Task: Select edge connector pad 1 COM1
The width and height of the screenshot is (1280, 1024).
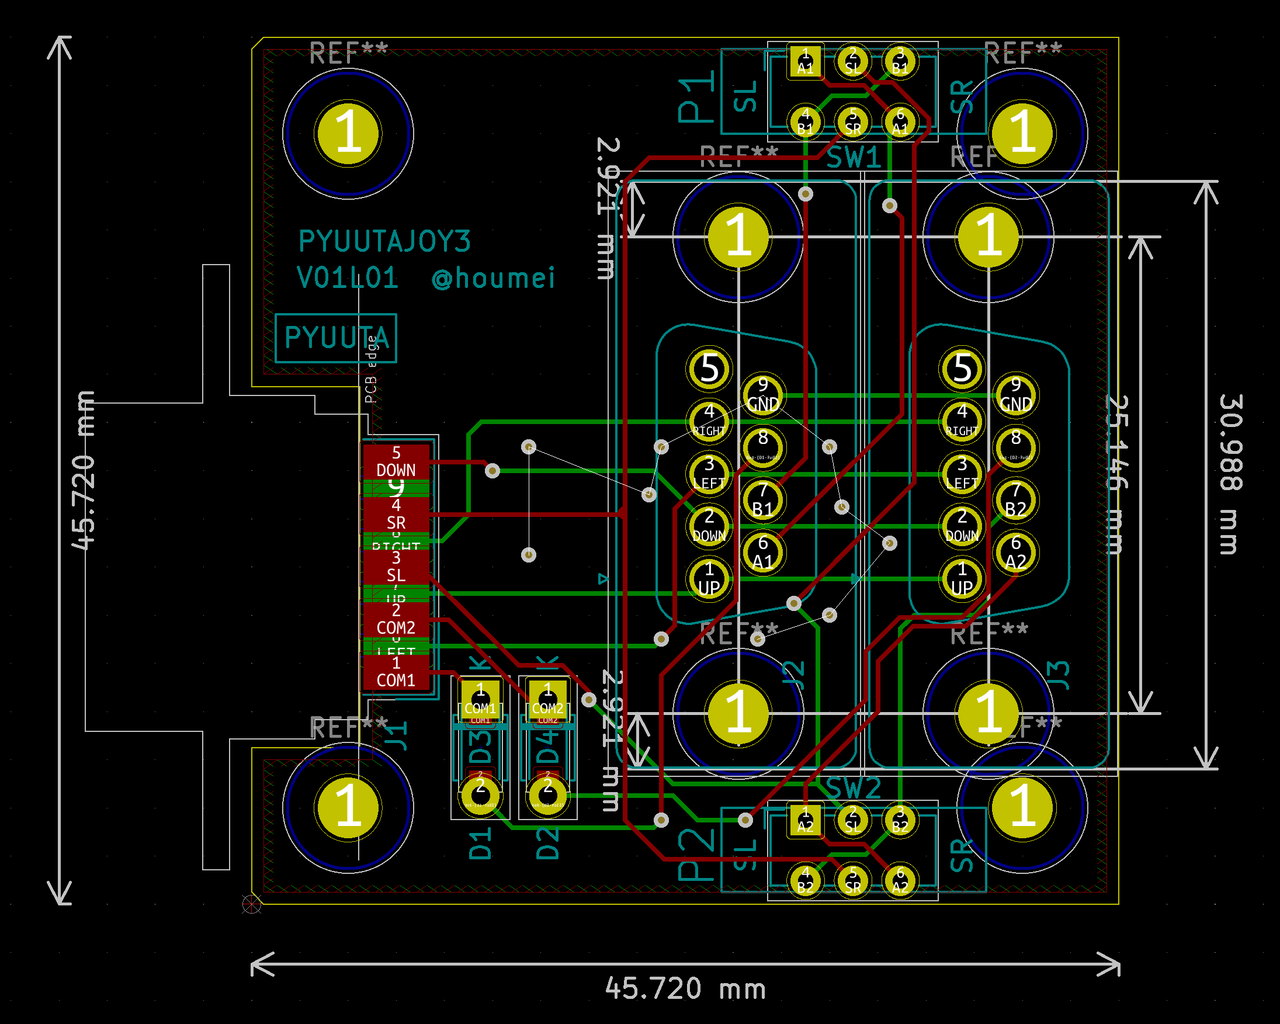Action: (396, 672)
